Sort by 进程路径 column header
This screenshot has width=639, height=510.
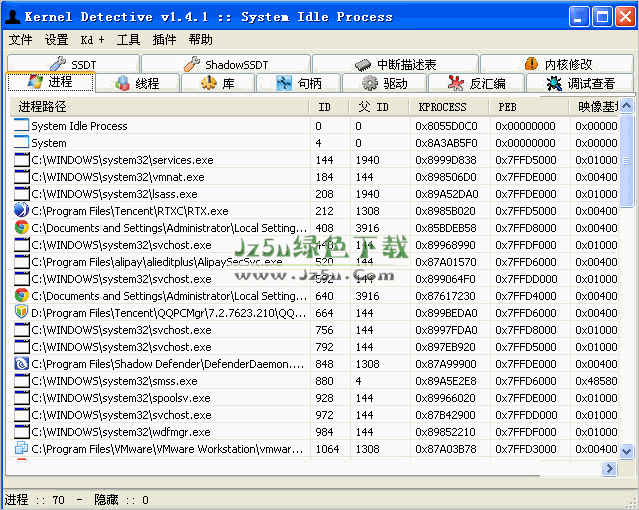[x=160, y=107]
